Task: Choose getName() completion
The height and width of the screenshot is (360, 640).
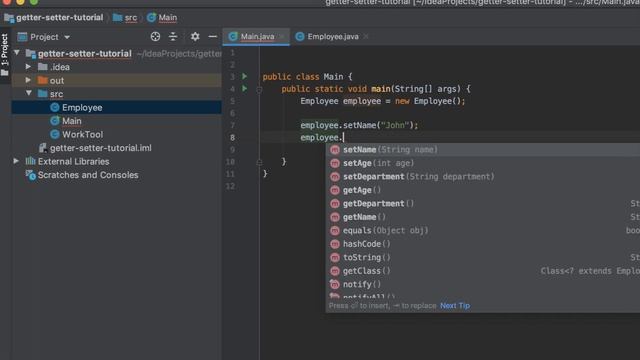Action: [483, 217]
